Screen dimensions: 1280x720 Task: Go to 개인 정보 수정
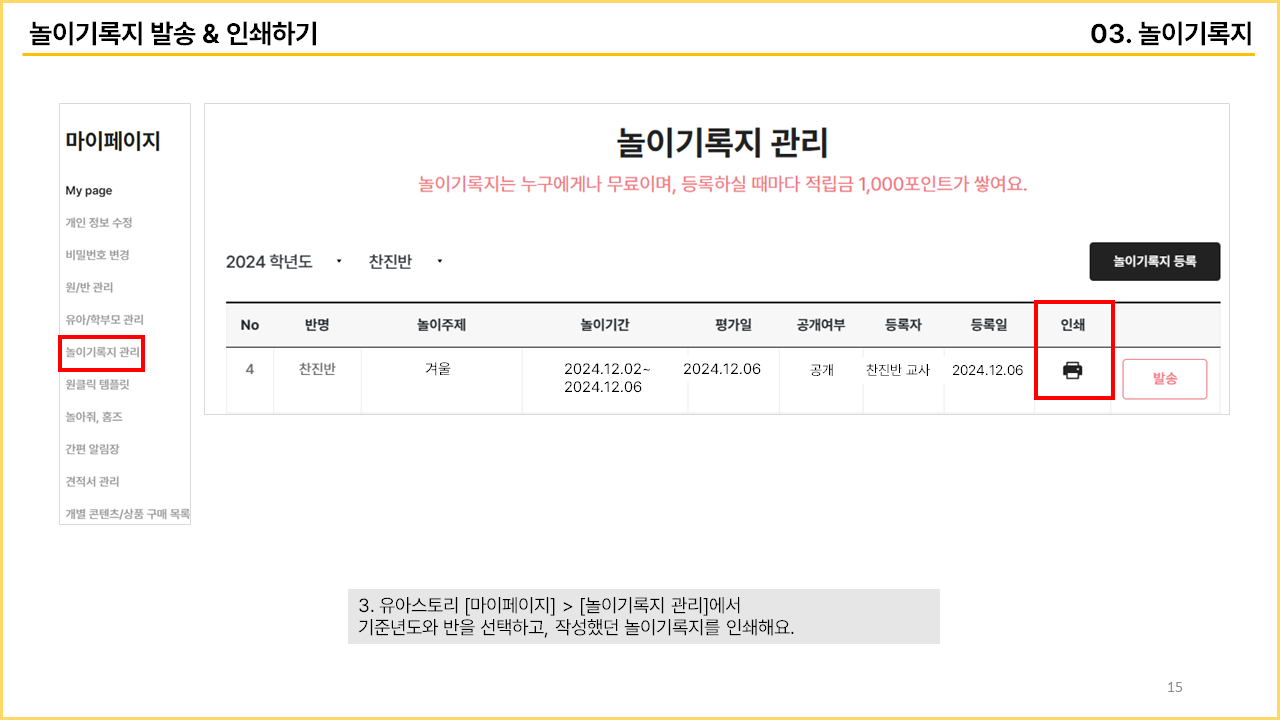[99, 223]
